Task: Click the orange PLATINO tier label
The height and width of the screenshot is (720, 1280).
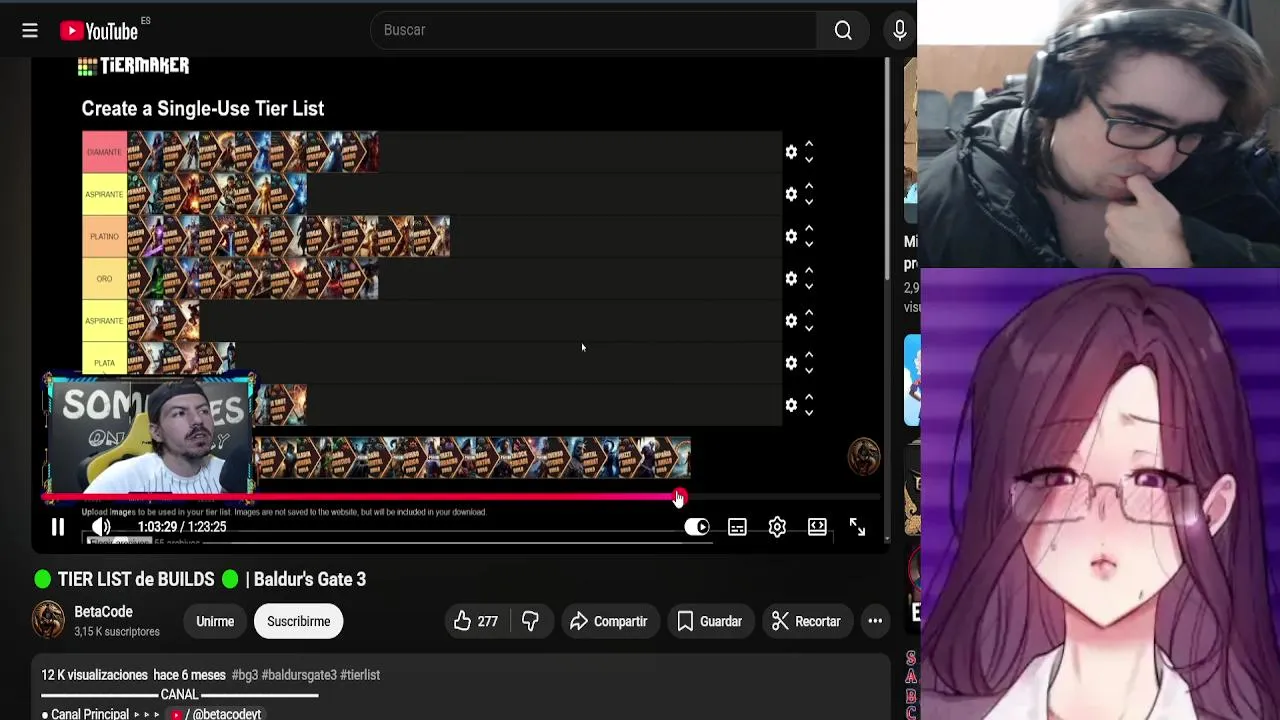Action: coord(104,236)
